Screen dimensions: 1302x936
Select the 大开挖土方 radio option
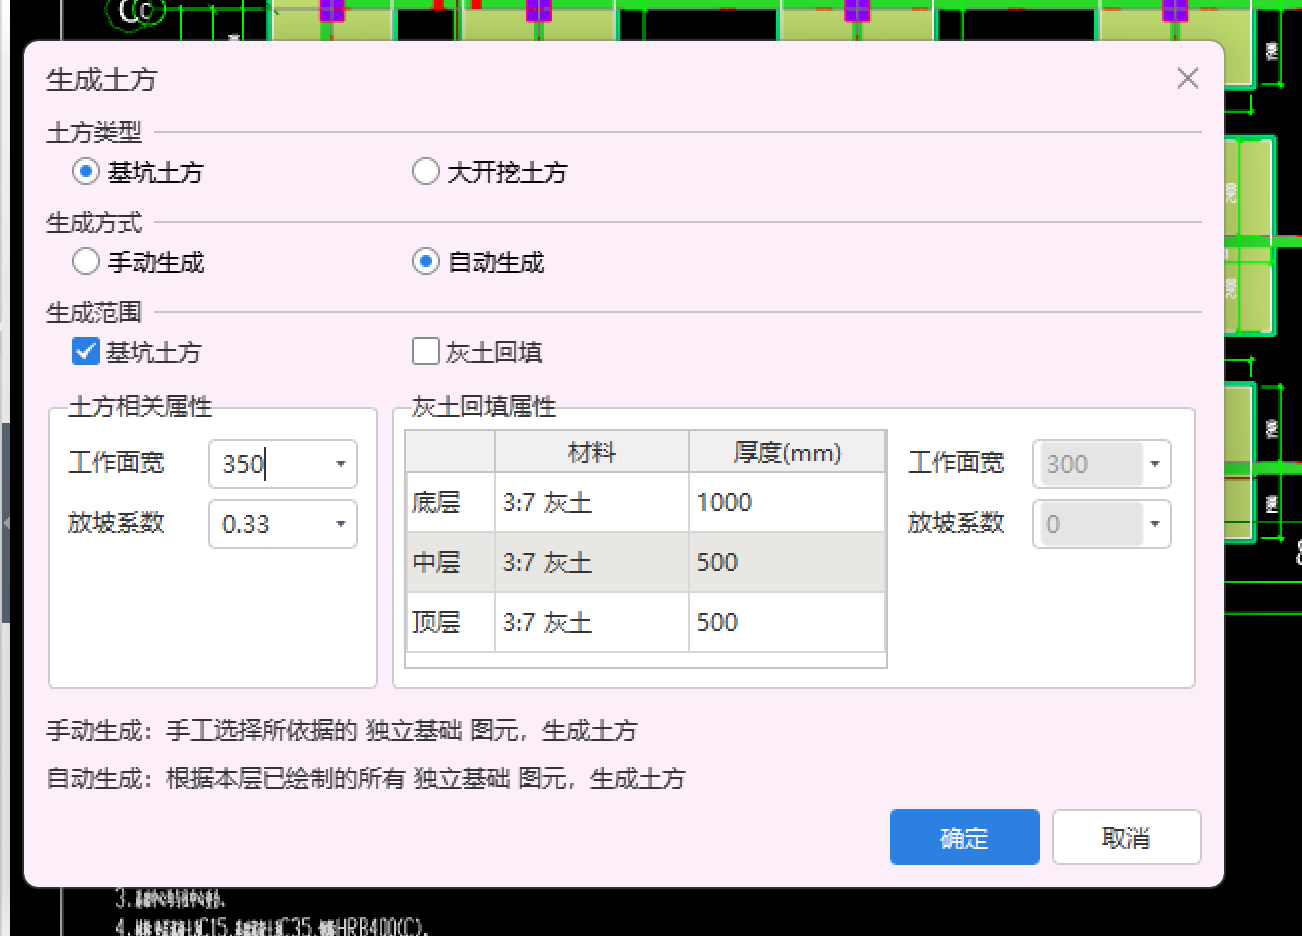(426, 172)
